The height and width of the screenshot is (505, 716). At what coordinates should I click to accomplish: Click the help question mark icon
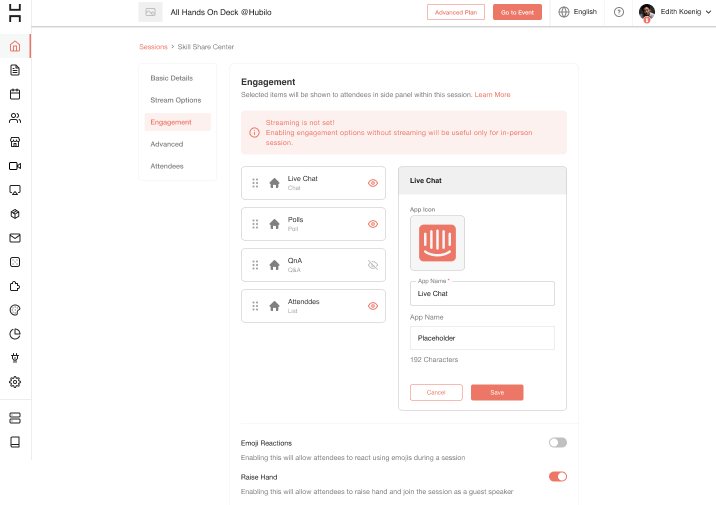[619, 12]
